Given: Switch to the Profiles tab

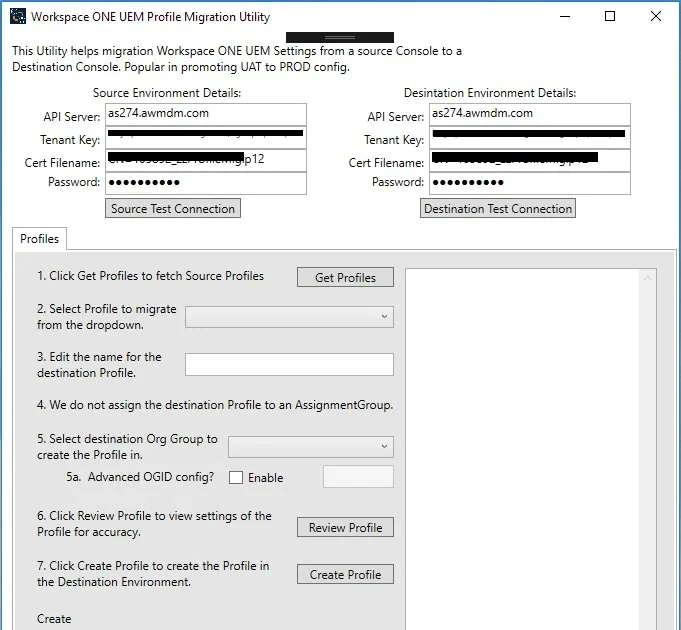Looking at the screenshot, I should pos(40,239).
